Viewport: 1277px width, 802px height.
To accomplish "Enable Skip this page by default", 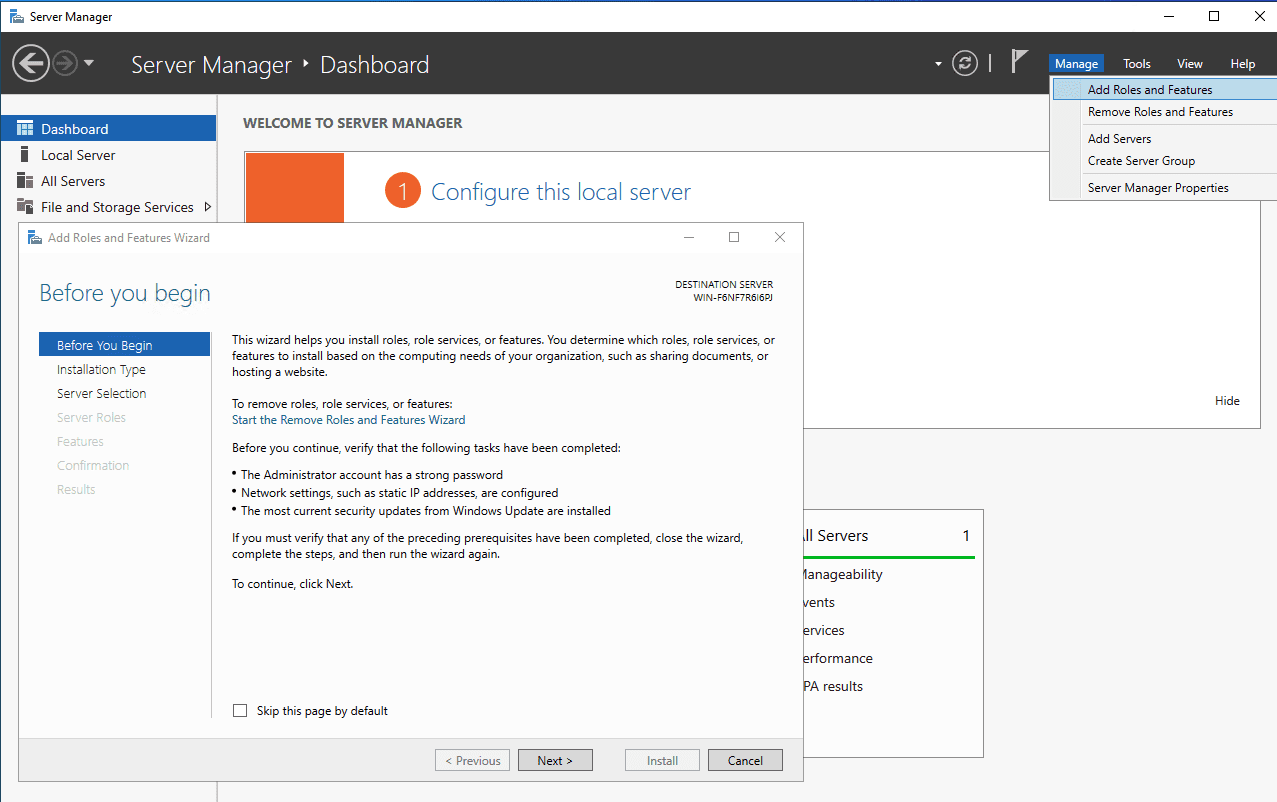I will click(240, 711).
